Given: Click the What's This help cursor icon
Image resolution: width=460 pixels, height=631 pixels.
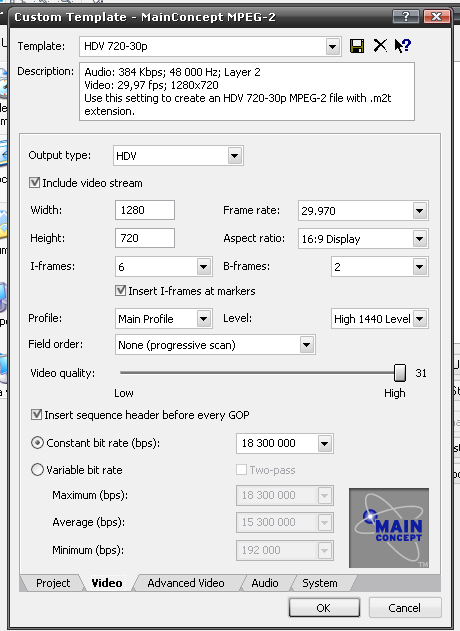Looking at the screenshot, I should pyautogui.click(x=402, y=45).
